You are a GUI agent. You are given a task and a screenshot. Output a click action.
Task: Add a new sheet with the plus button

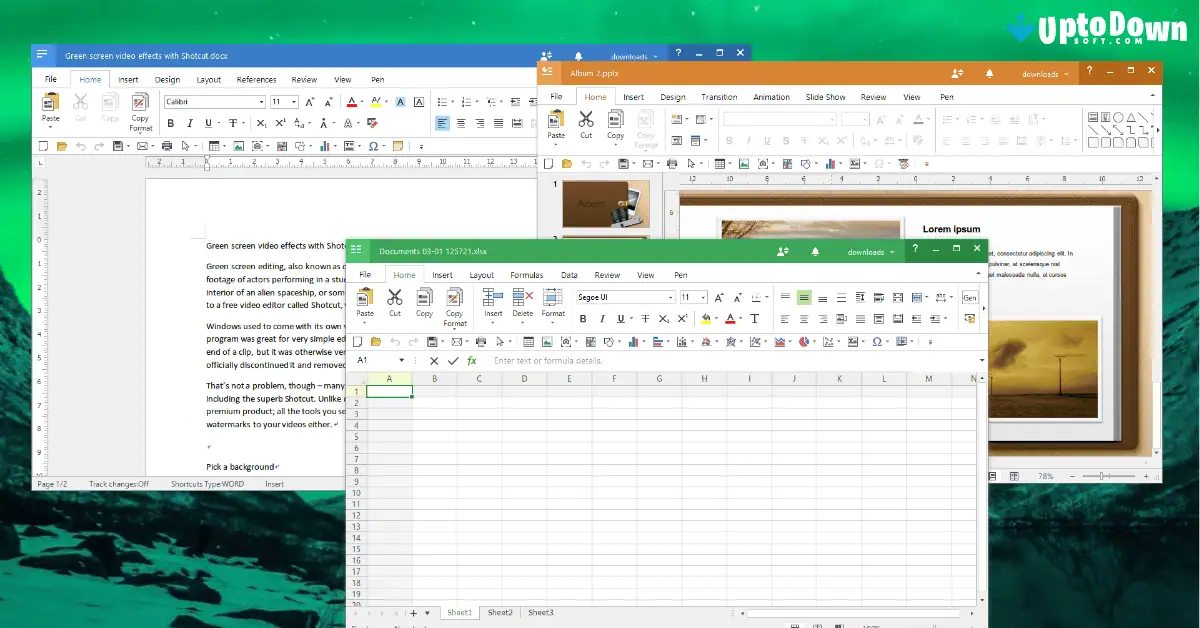[414, 612]
